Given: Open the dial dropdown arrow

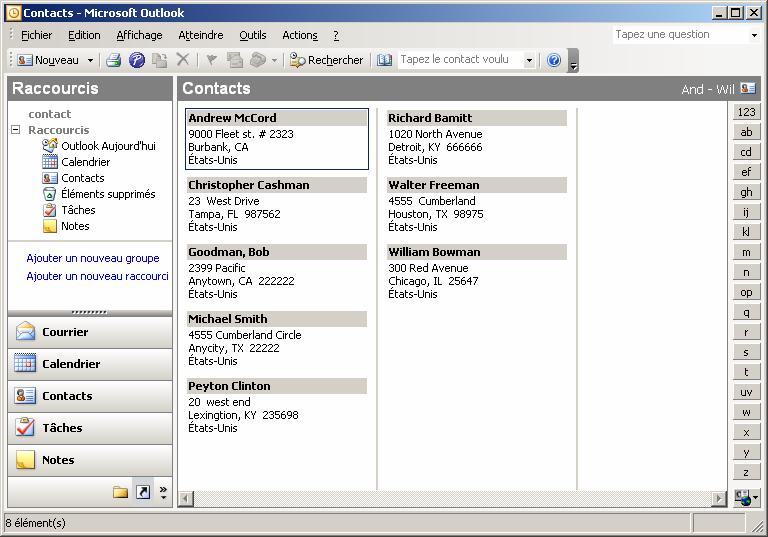Looking at the screenshot, I should [274, 60].
